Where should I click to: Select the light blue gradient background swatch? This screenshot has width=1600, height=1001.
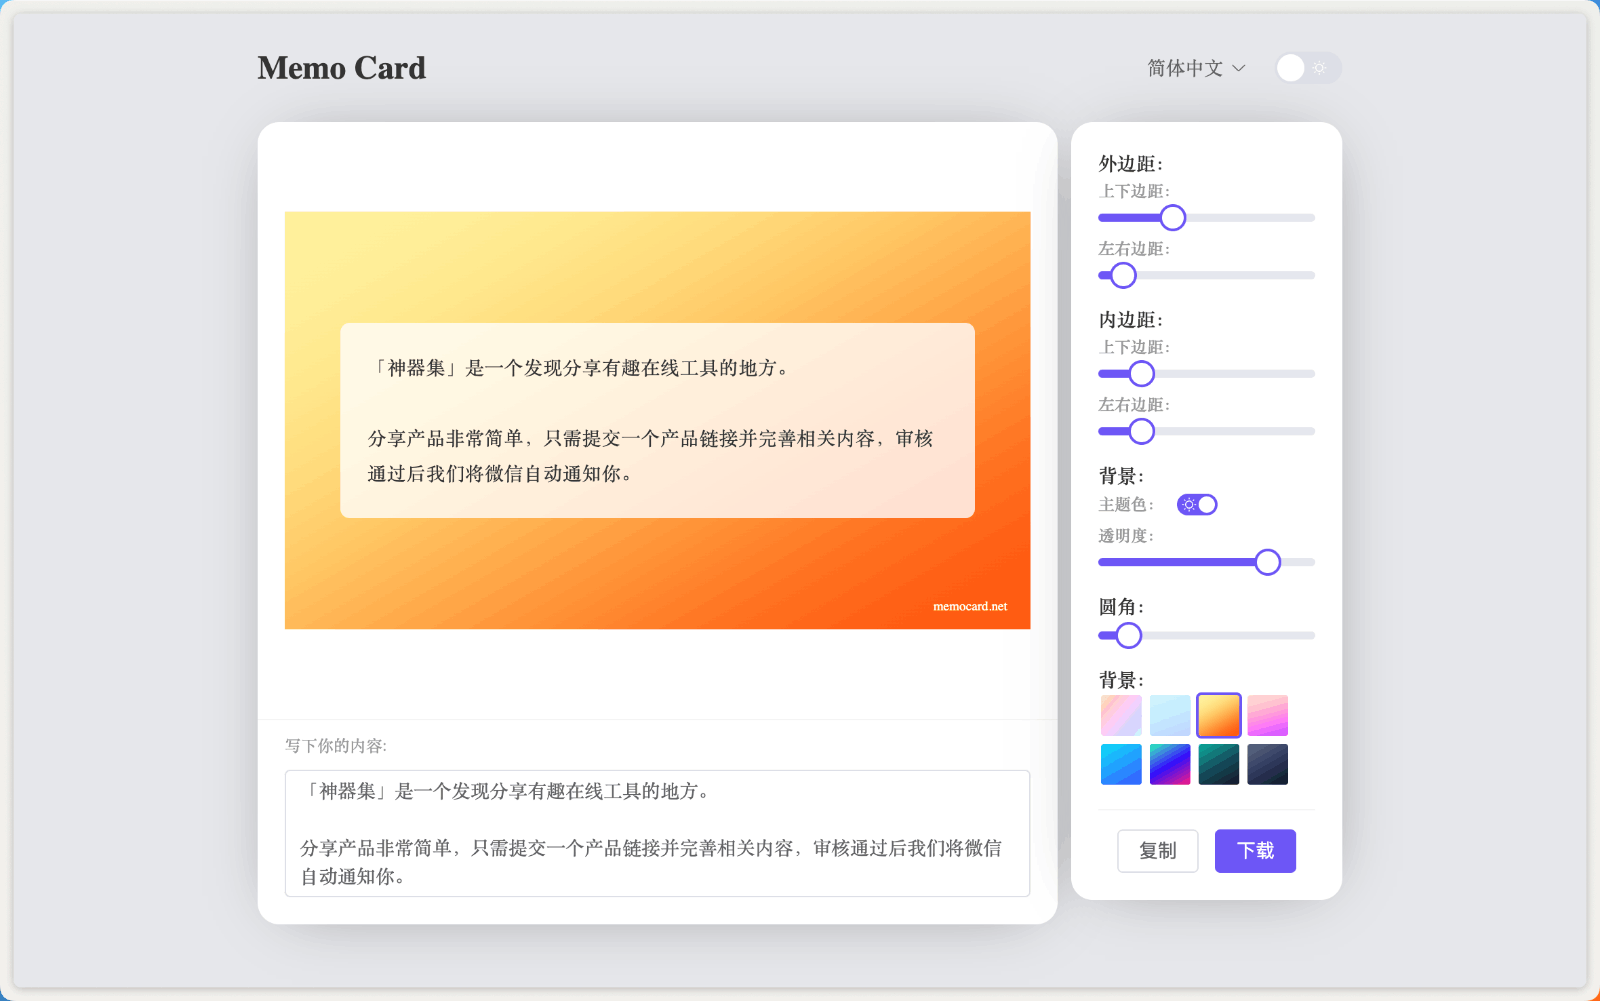coord(1169,715)
